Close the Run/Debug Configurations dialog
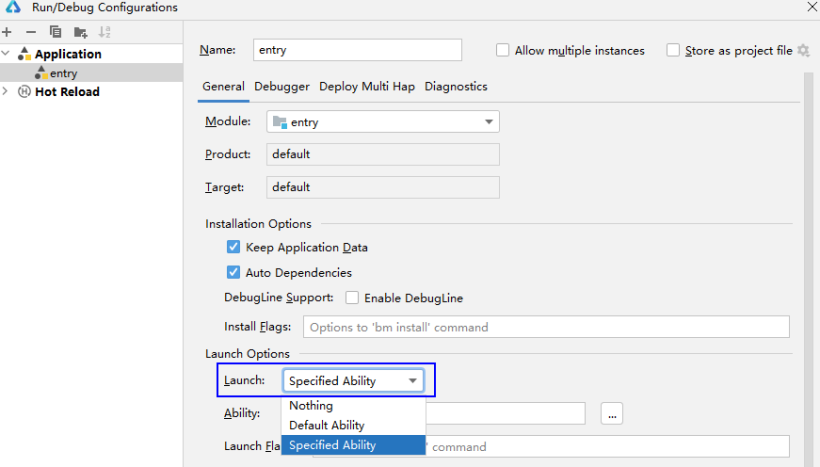The image size is (820, 467). coord(810,8)
